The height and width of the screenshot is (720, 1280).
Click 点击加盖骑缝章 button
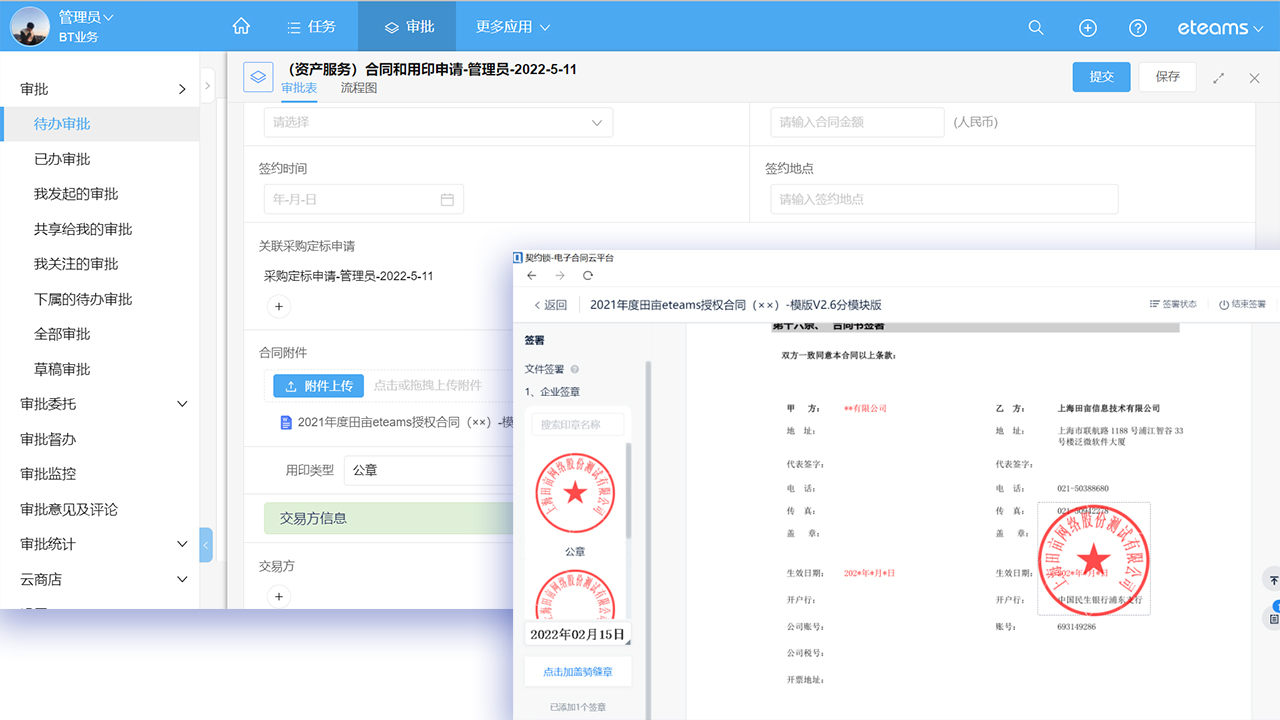(578, 672)
